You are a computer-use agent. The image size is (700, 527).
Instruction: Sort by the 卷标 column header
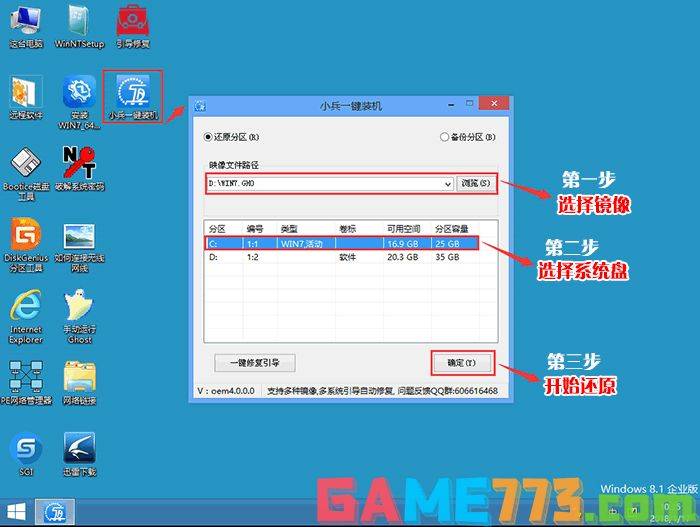pyautogui.click(x=347, y=229)
